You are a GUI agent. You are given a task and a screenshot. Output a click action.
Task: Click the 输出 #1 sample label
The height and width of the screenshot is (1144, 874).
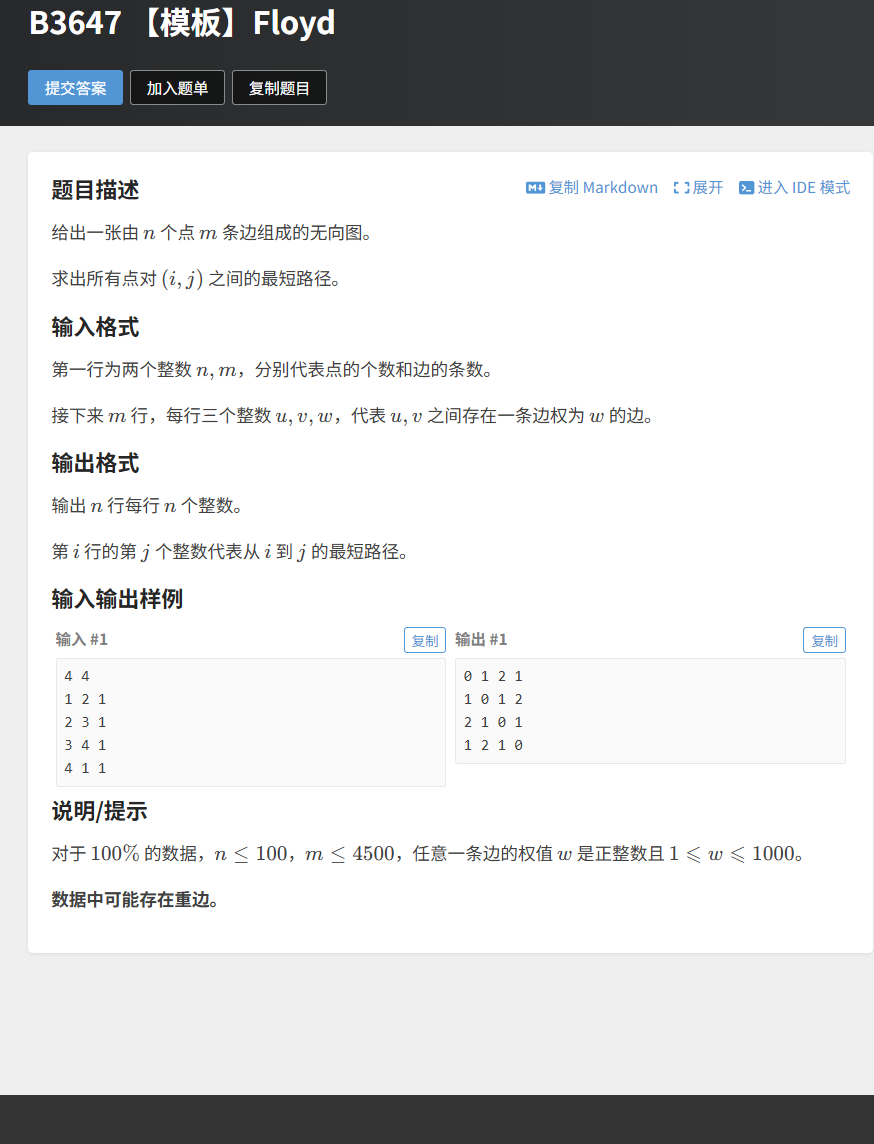point(482,639)
